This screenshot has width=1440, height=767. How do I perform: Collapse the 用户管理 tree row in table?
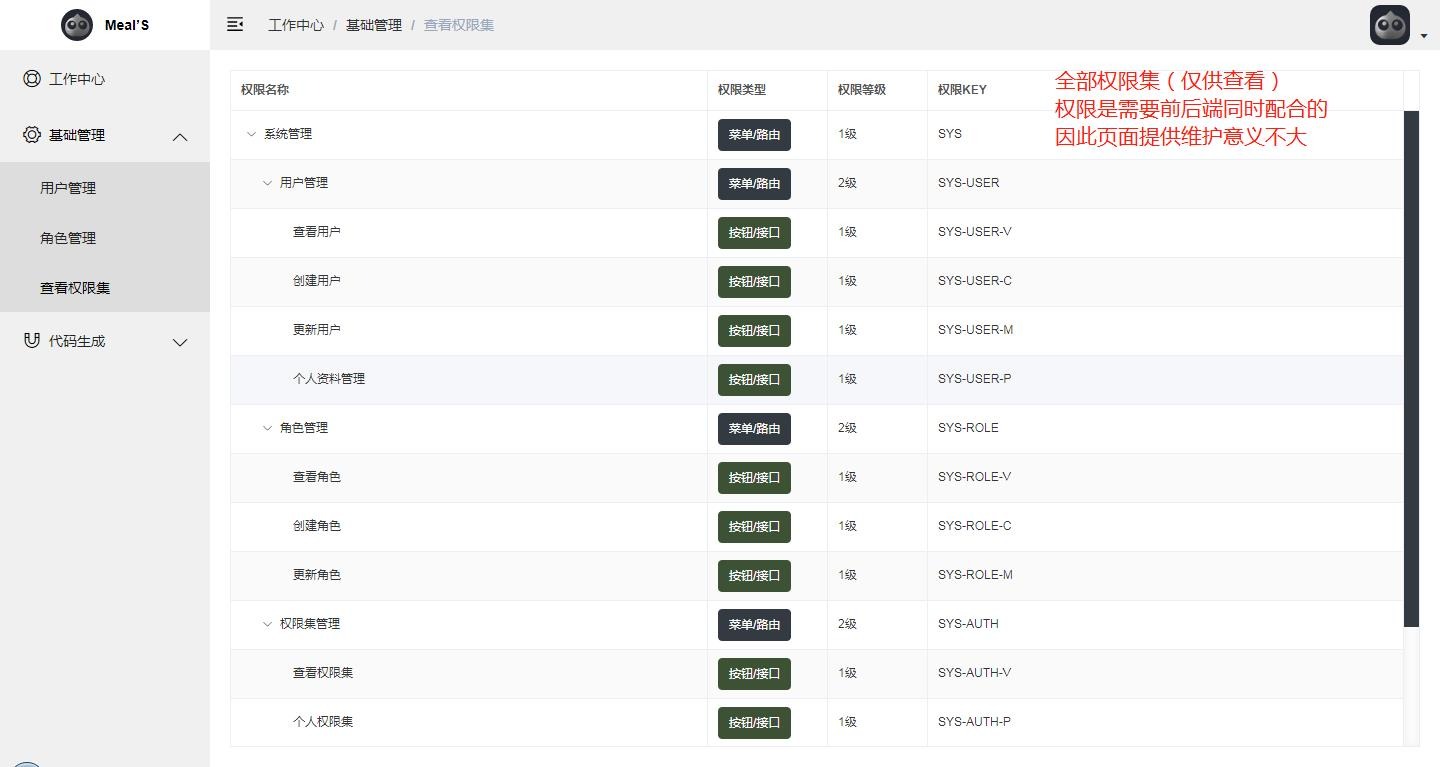click(x=267, y=183)
